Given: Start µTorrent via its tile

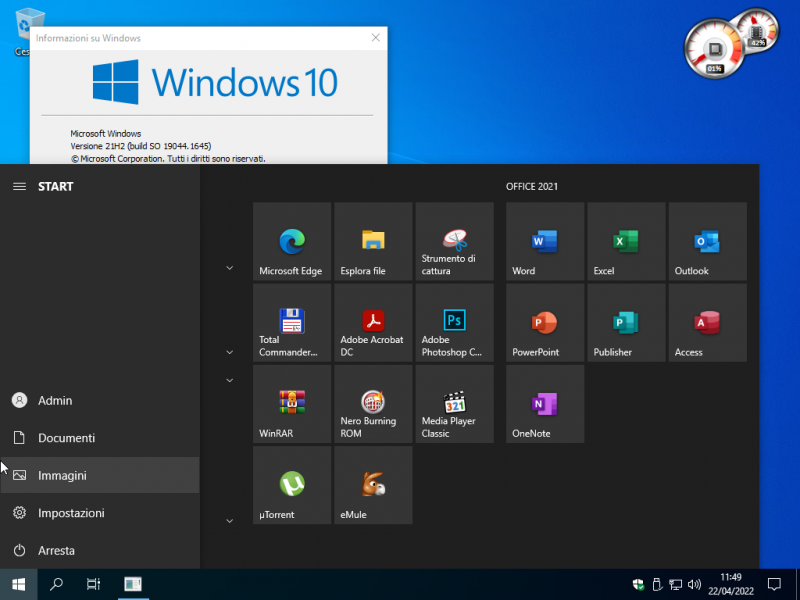Looking at the screenshot, I should click(x=291, y=485).
